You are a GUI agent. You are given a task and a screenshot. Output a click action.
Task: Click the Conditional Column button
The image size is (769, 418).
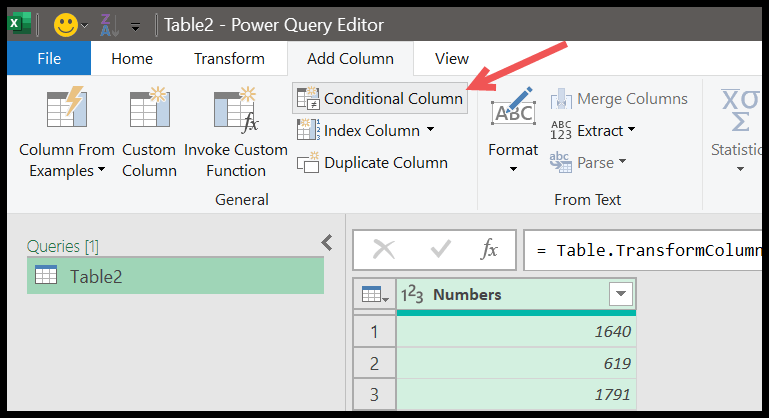pyautogui.click(x=380, y=99)
